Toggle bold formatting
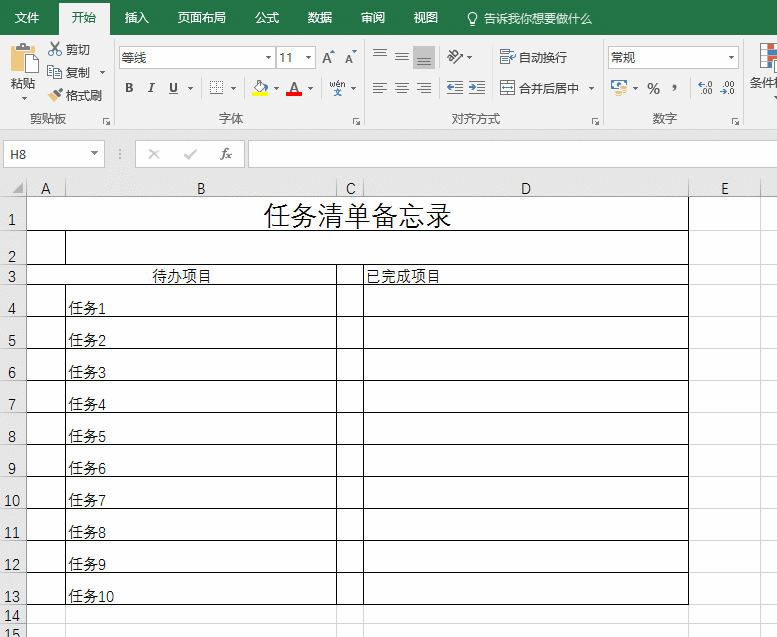777x637 pixels. point(129,88)
